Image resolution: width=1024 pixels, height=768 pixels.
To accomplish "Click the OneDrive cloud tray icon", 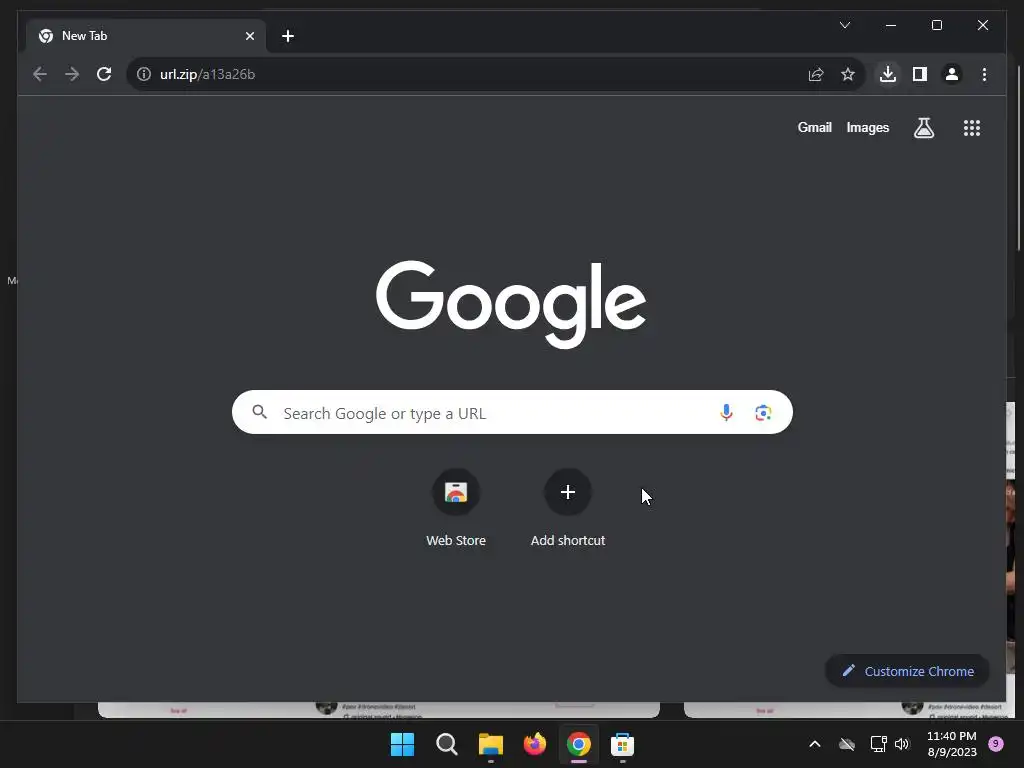I will 847,744.
